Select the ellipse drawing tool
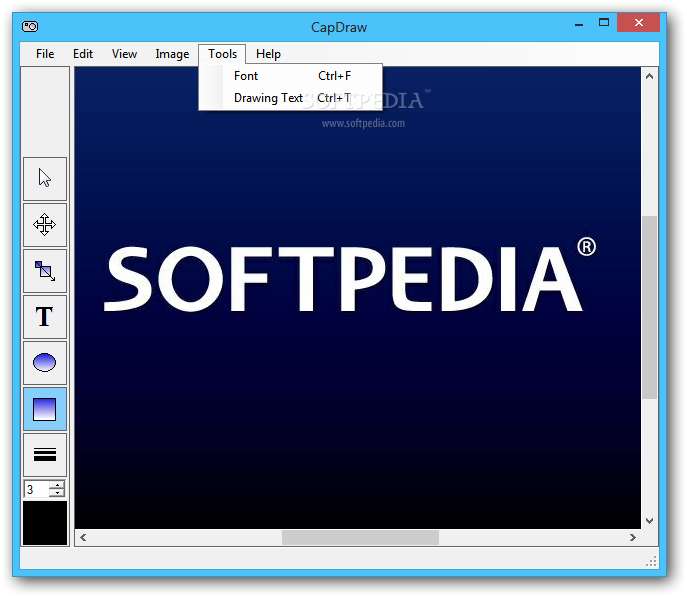 [45, 363]
